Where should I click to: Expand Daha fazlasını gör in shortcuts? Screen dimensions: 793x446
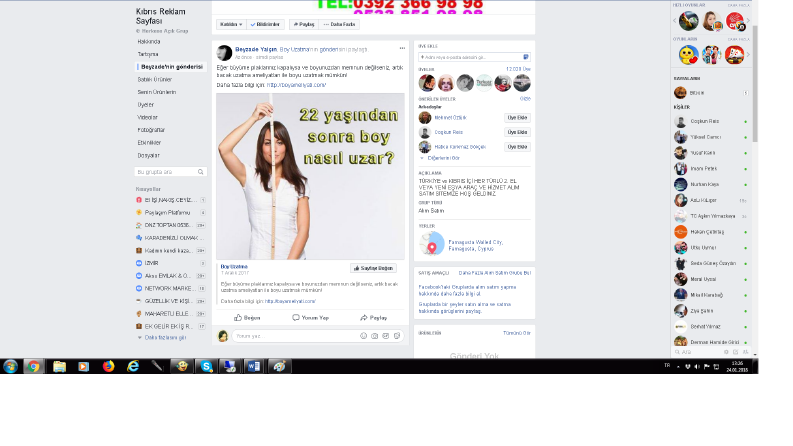[x=165, y=337]
